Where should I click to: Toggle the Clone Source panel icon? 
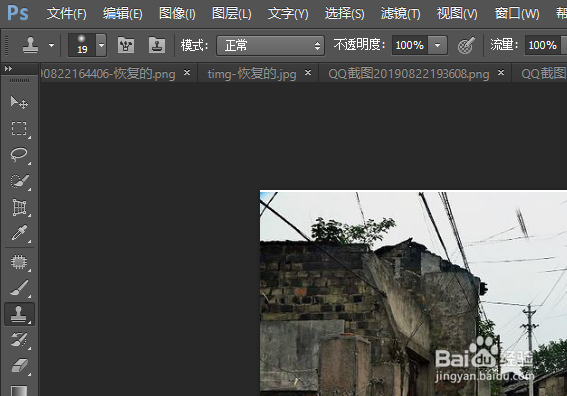[157, 45]
